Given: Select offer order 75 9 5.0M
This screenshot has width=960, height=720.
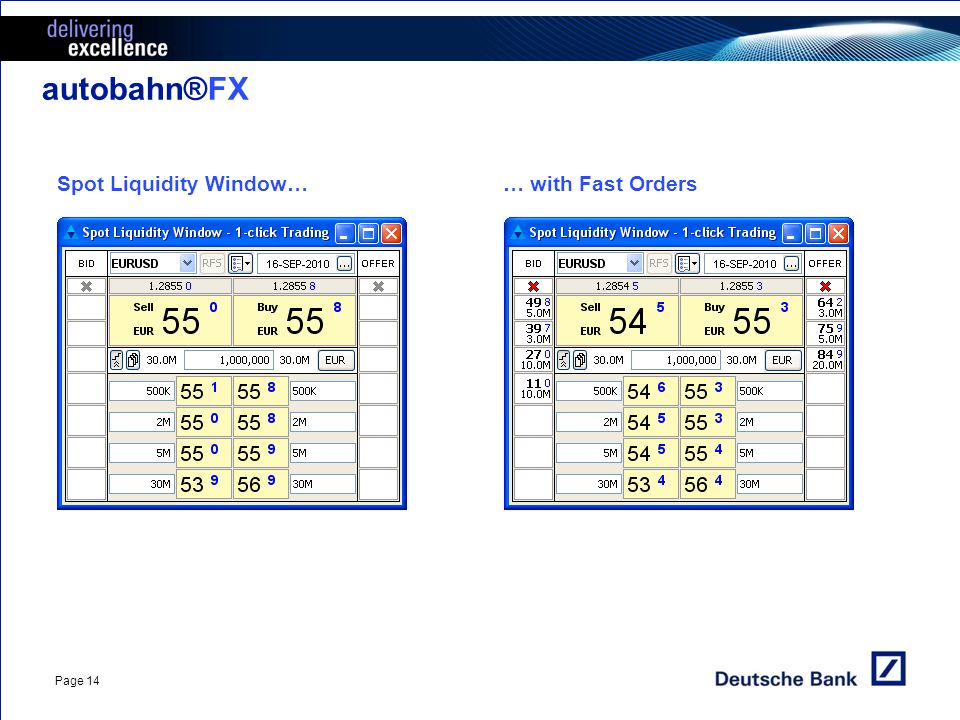Looking at the screenshot, I should [x=826, y=333].
